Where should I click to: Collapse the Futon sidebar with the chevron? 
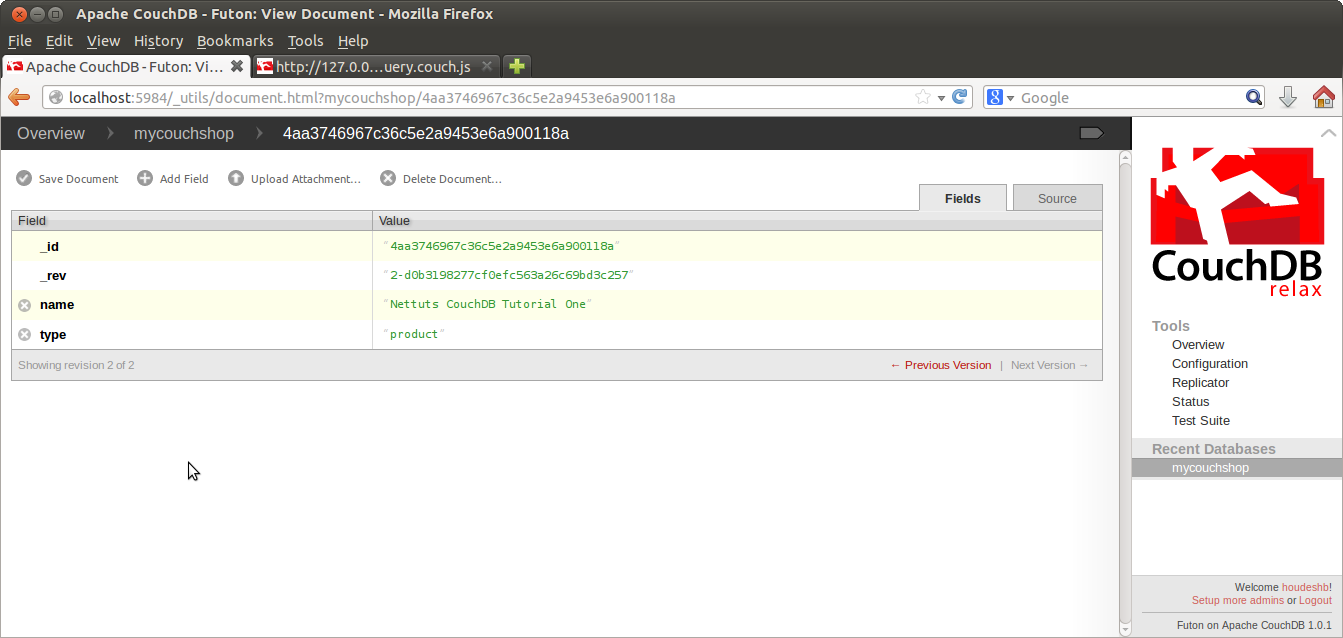(1328, 133)
